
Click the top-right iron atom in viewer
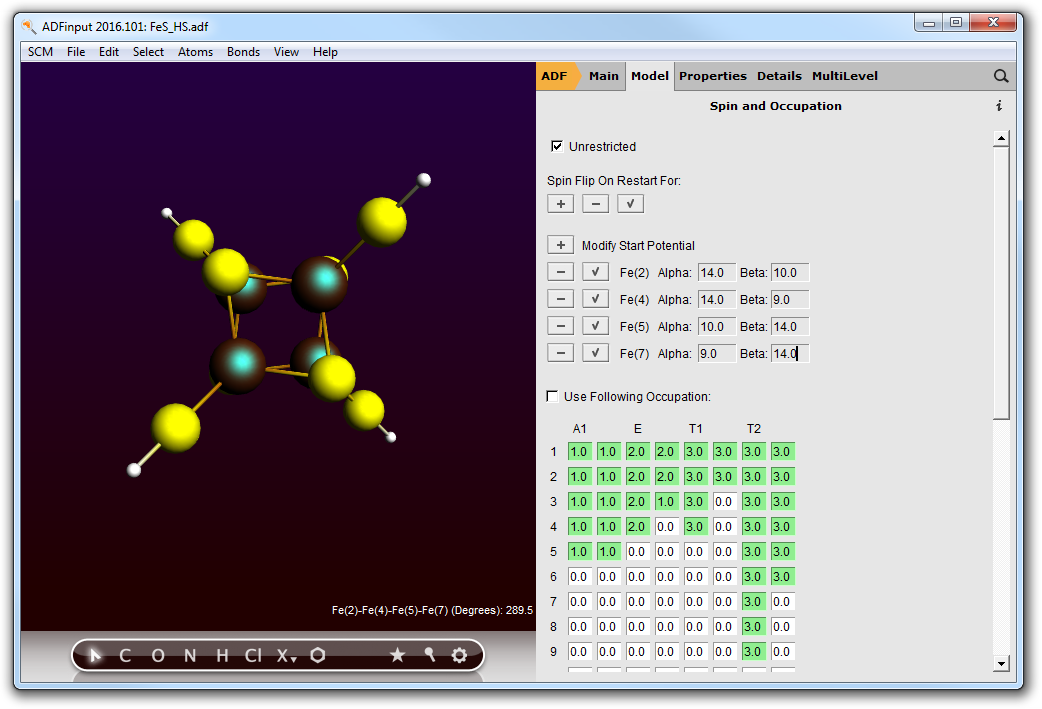click(320, 284)
